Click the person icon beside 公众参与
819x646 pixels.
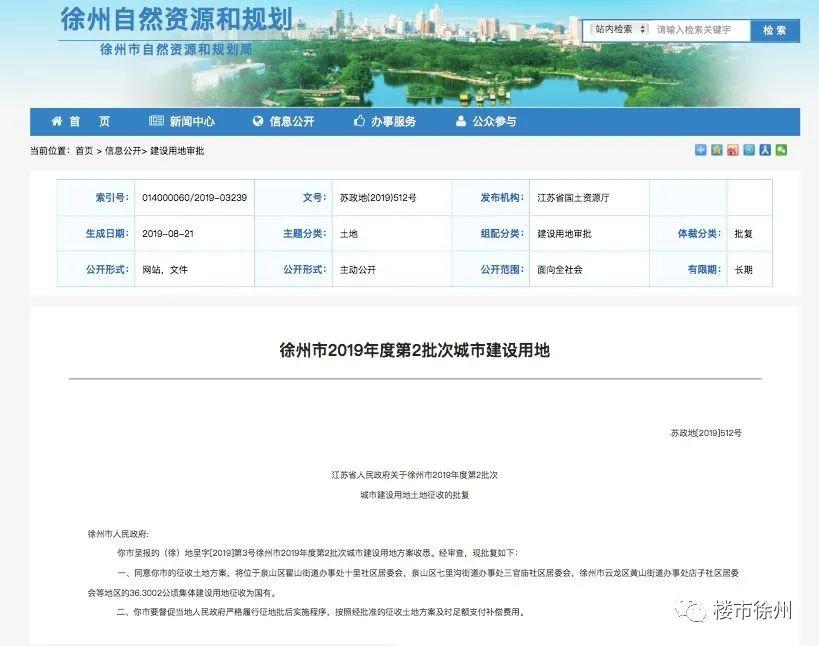coord(461,121)
